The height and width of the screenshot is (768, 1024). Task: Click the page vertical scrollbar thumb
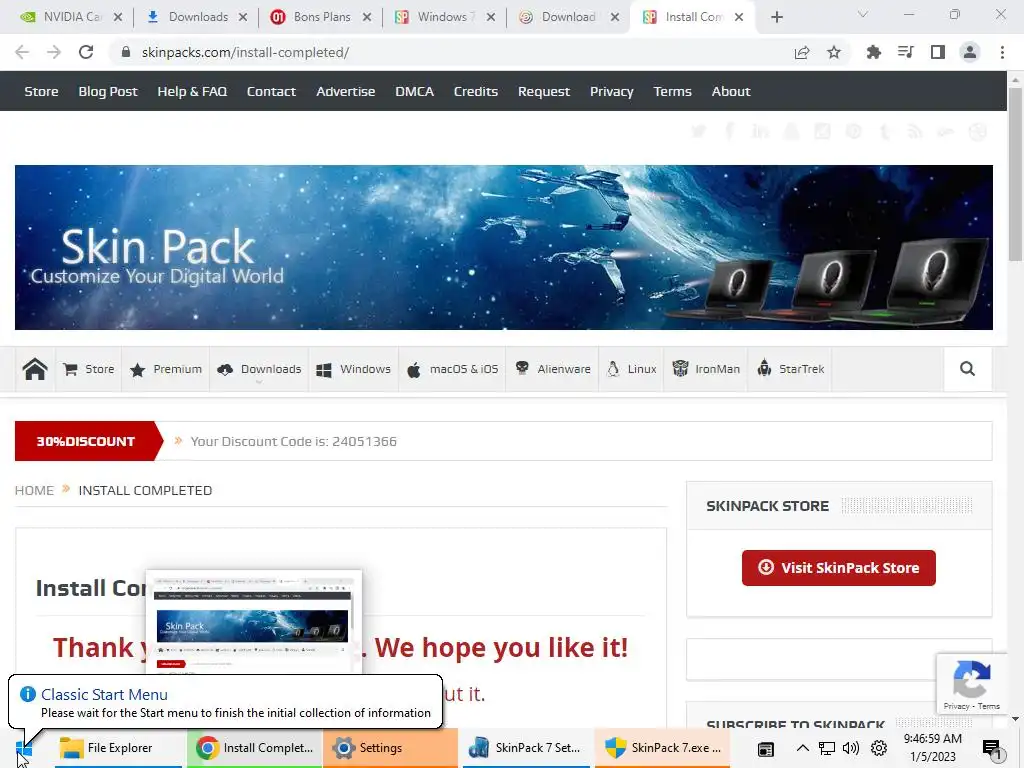[x=1015, y=174]
